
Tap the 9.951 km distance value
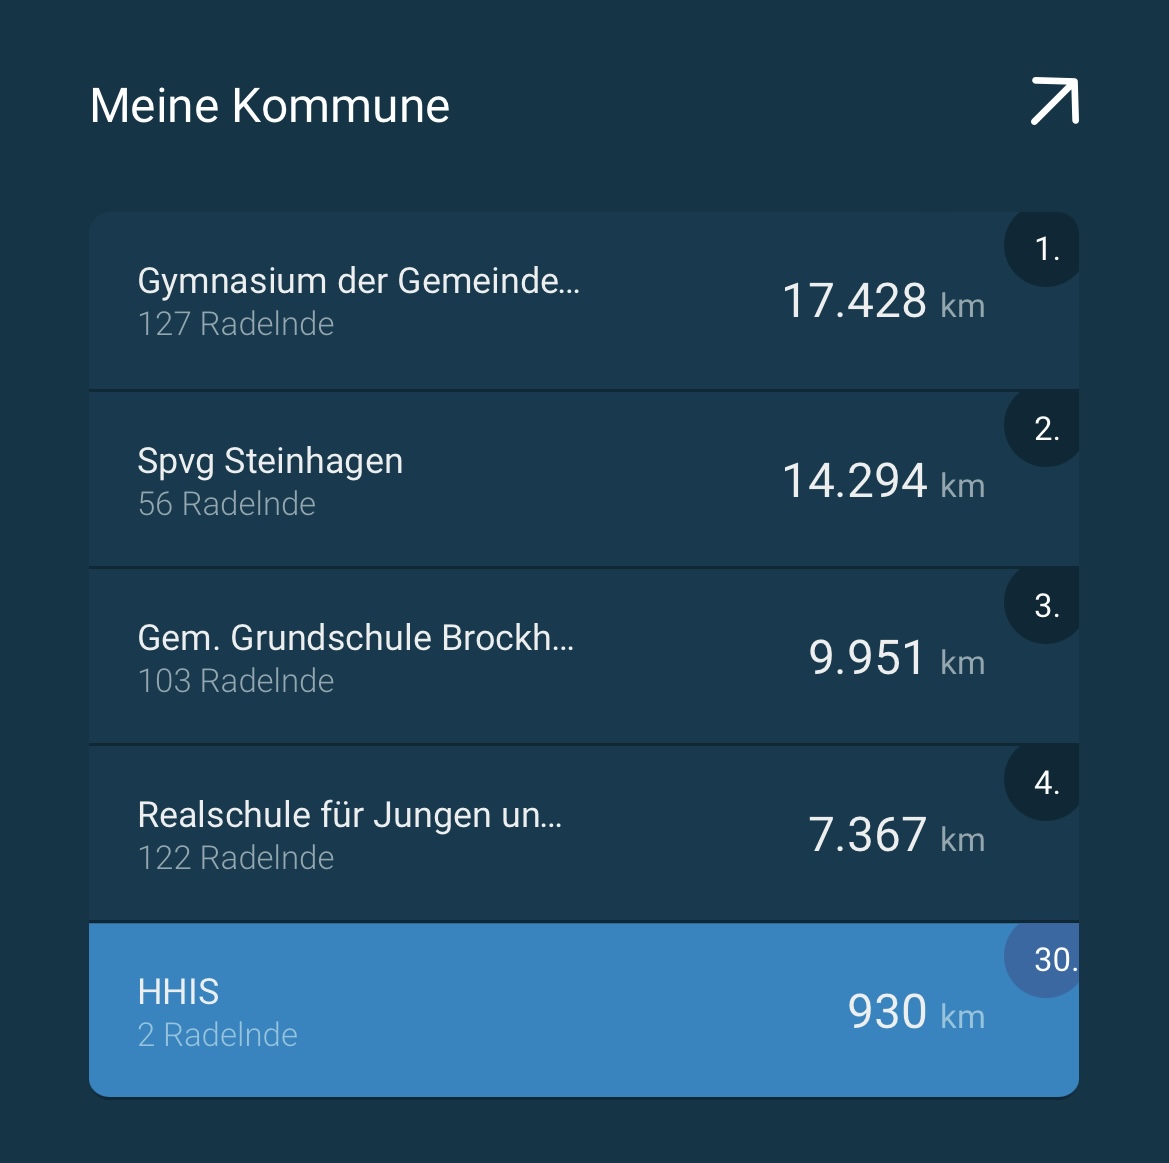coord(896,658)
